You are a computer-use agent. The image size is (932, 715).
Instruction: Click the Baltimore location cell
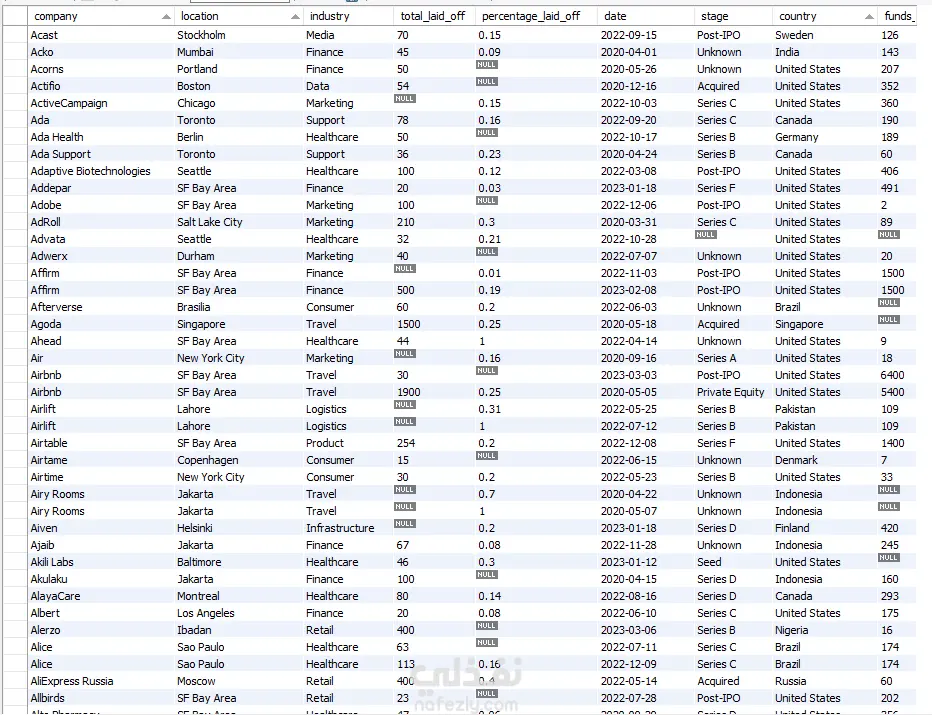pyautogui.click(x=238, y=562)
